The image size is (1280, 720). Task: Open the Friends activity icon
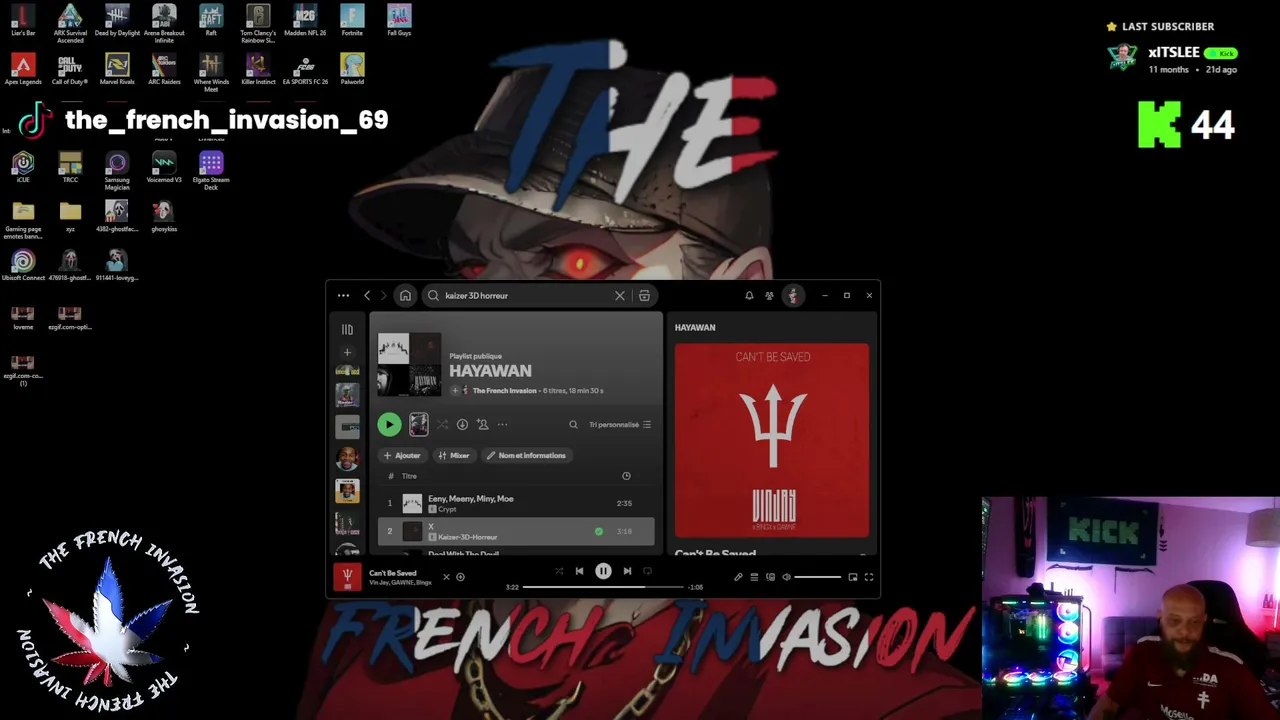pos(769,296)
